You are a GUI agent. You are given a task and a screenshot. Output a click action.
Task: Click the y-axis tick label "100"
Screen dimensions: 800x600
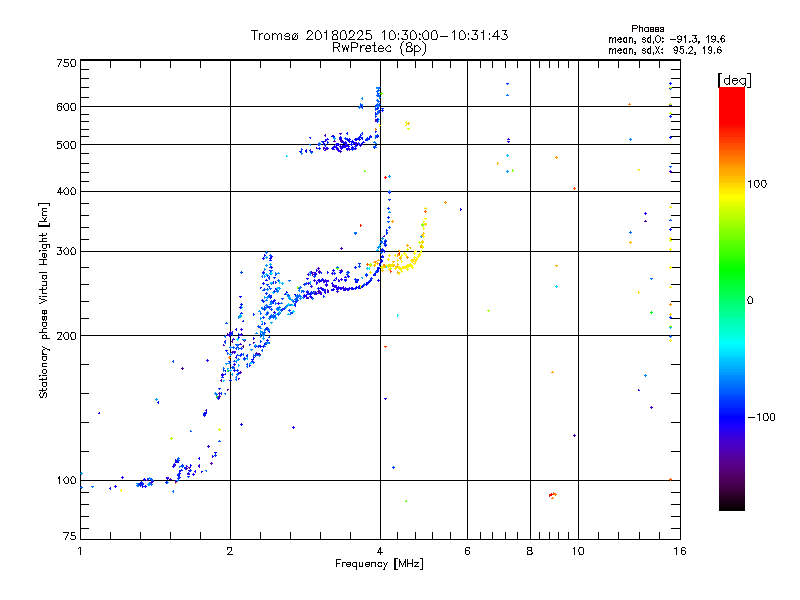66,481
